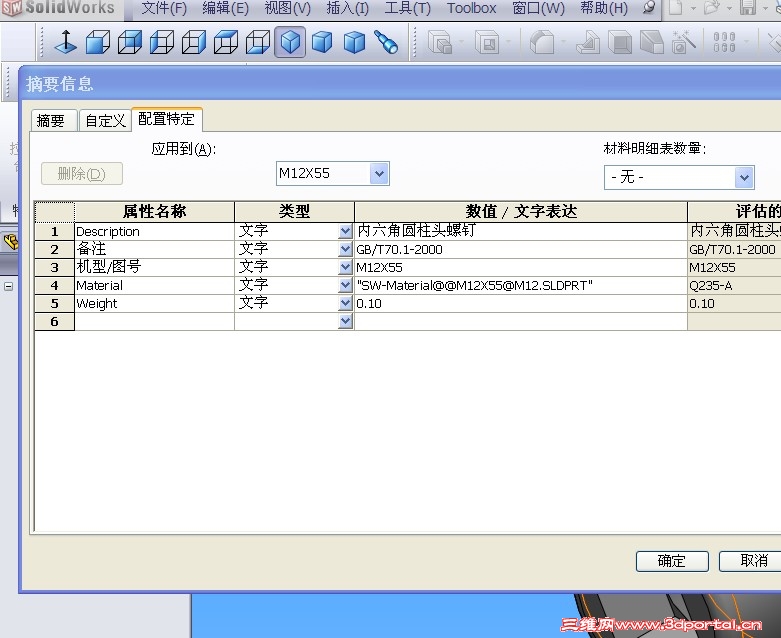
Task: Select row header number 6
Action: click(54, 321)
